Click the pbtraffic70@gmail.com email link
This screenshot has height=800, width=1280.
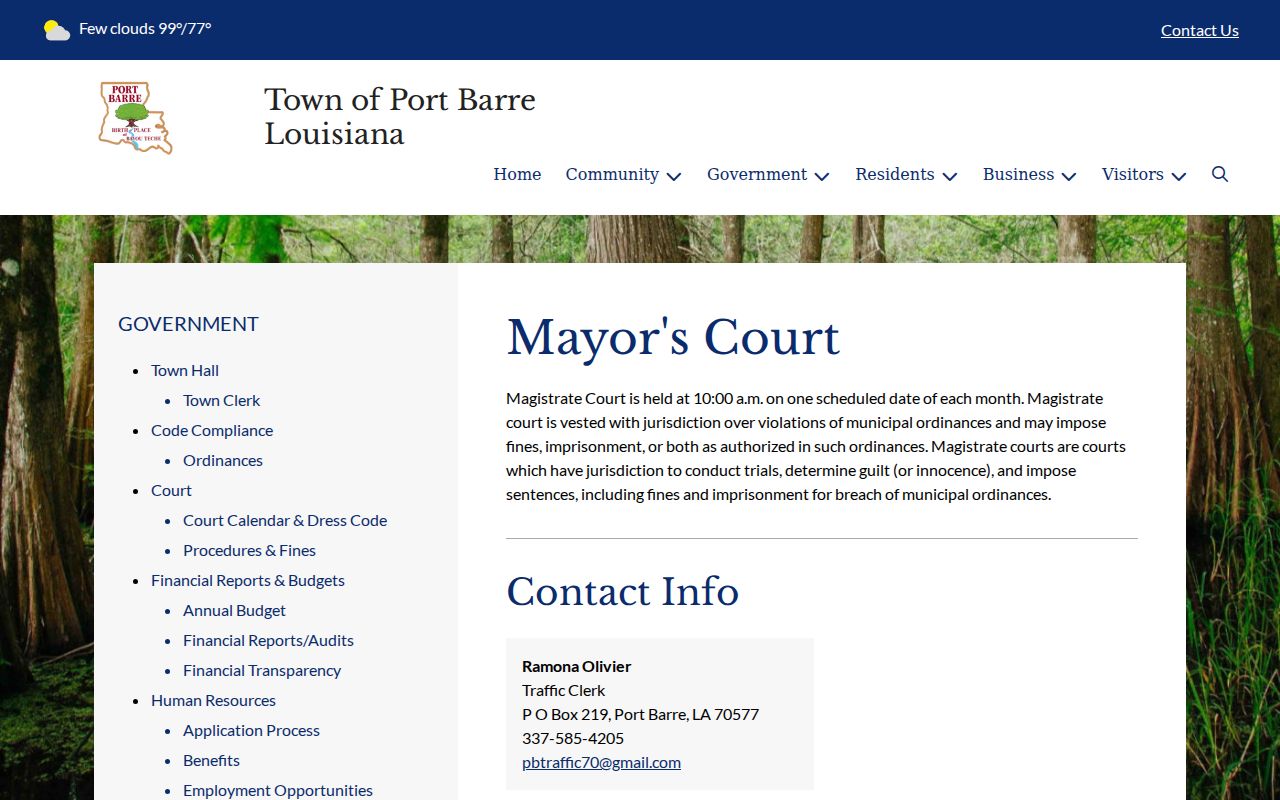(601, 762)
